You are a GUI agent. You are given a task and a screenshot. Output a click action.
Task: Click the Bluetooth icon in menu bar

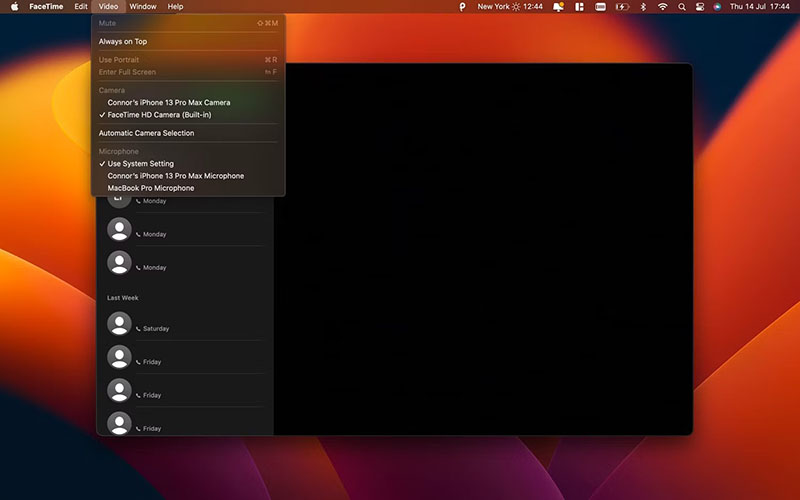643,7
